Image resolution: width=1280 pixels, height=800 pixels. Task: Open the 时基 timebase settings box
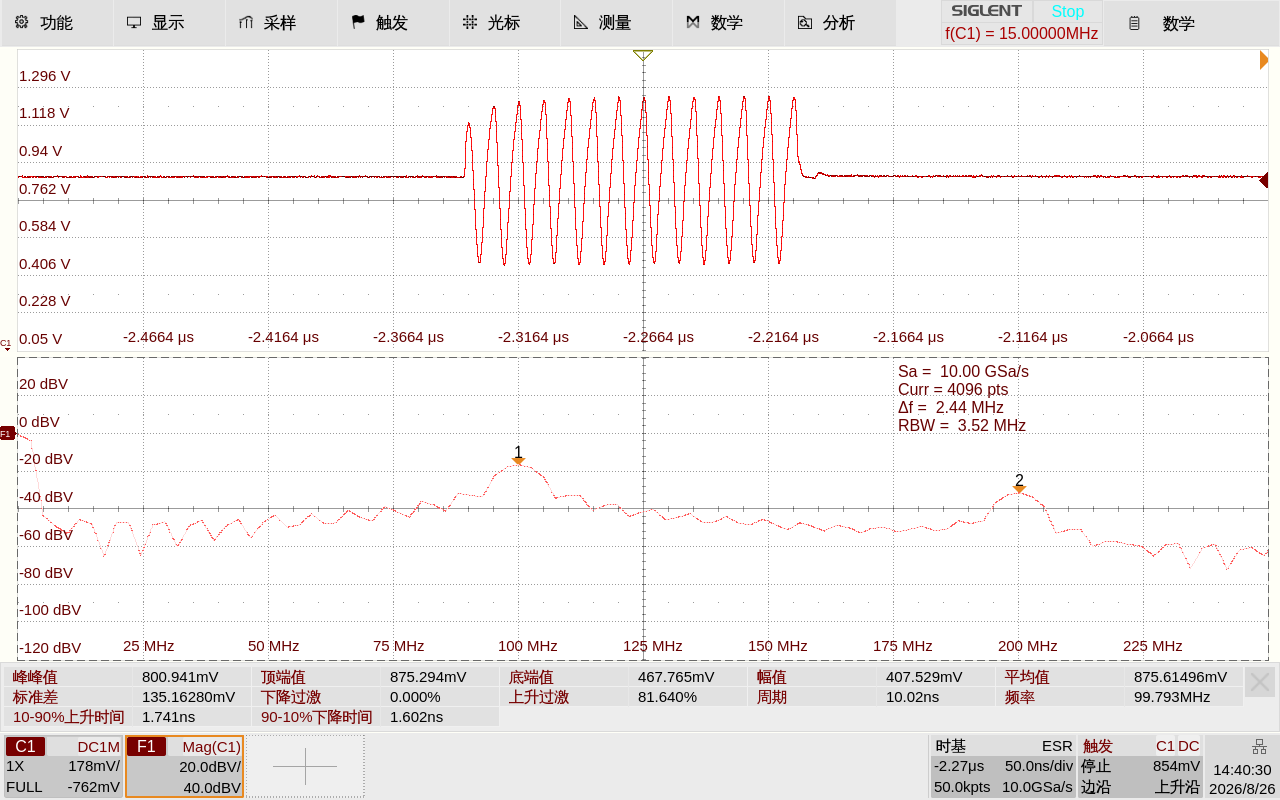coord(1003,766)
